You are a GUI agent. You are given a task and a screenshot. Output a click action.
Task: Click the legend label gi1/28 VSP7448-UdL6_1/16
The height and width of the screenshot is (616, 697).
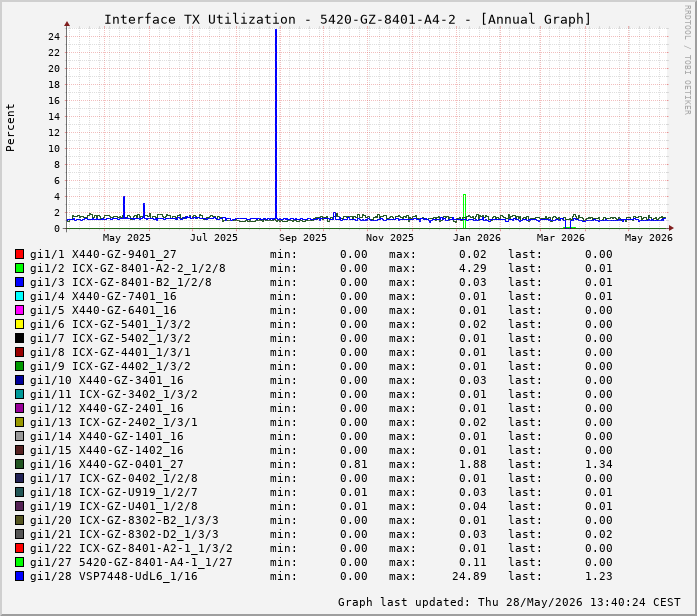pyautogui.click(x=114, y=576)
